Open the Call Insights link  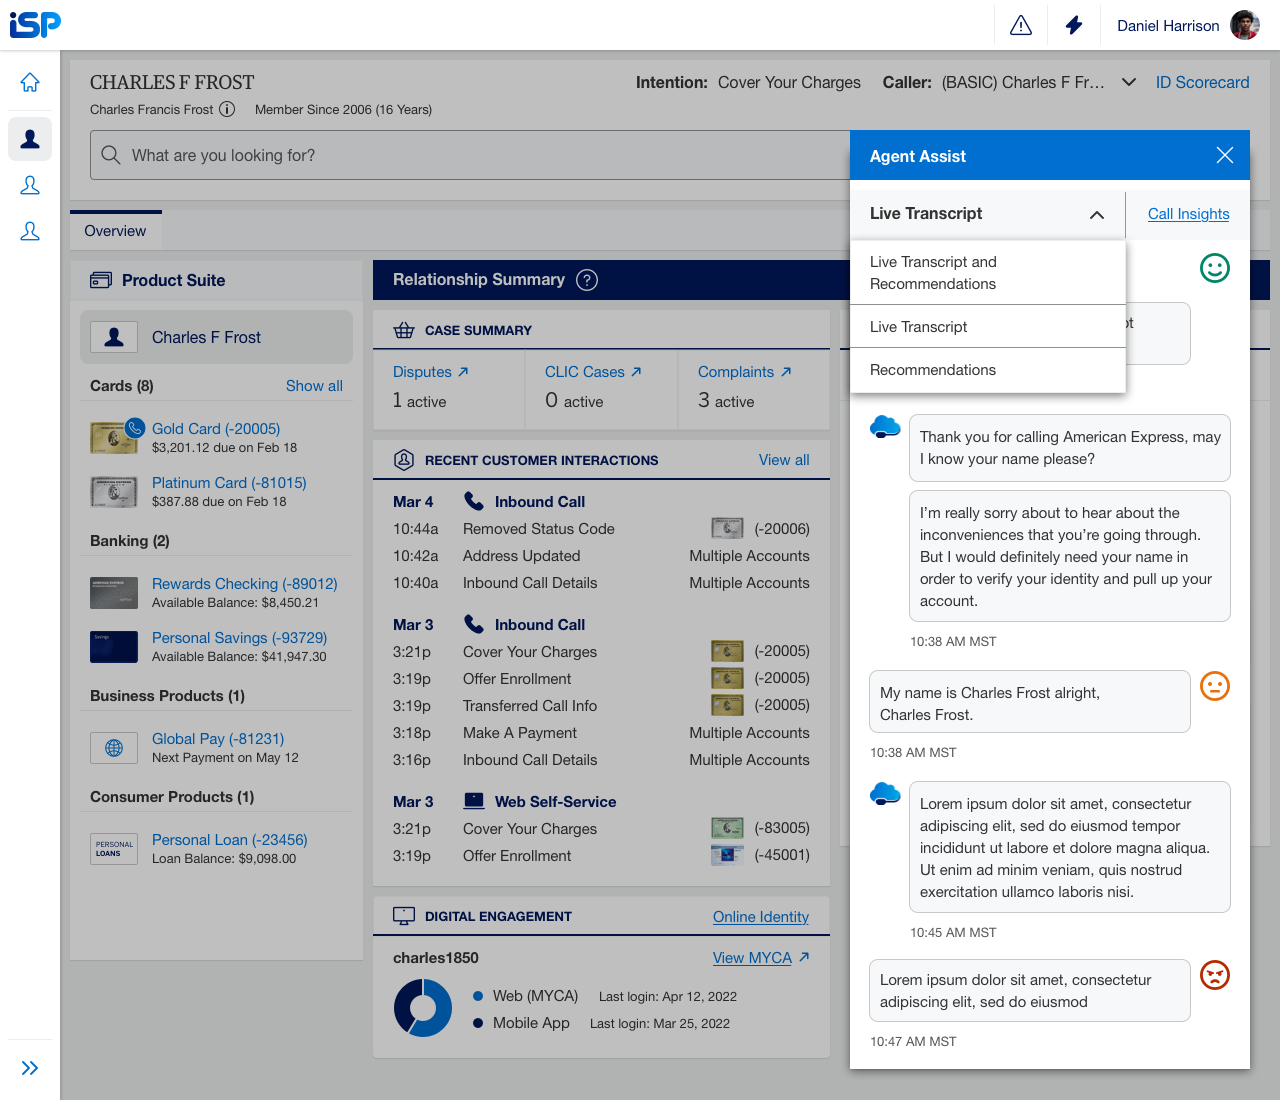1188,214
